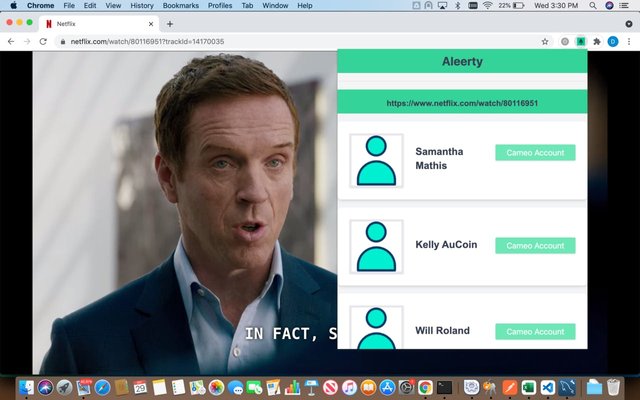Open Safari from the Dock
This screenshot has height=400, width=640.
pos(102,387)
